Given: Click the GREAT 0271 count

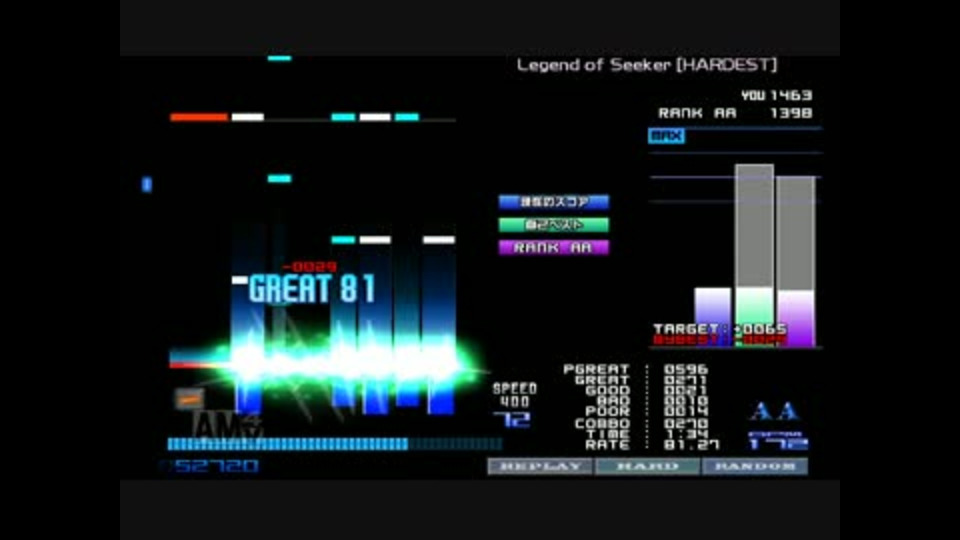Looking at the screenshot, I should coord(640,380).
